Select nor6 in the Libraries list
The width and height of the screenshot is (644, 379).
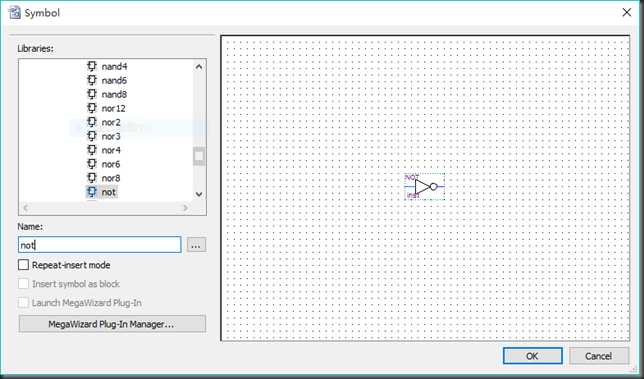pyautogui.click(x=111, y=164)
